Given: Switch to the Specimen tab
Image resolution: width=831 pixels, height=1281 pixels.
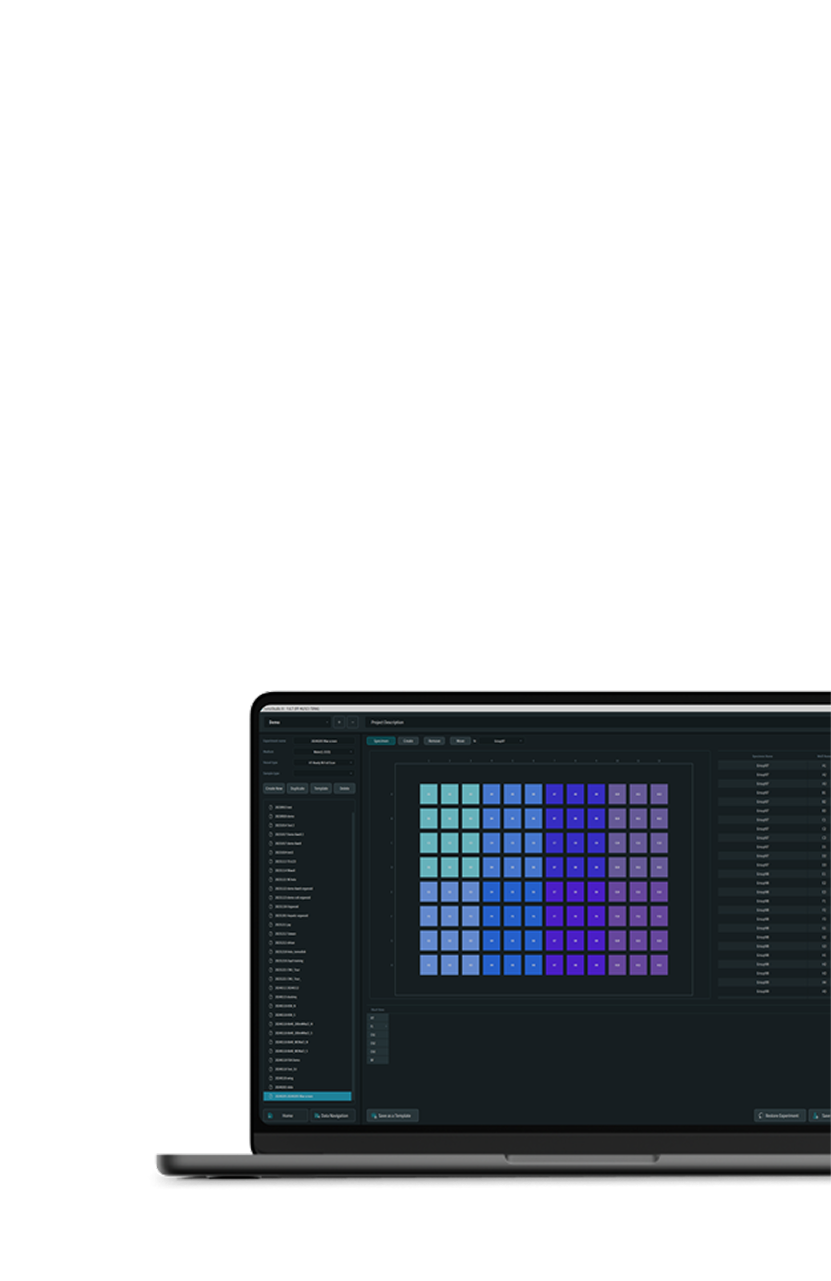Looking at the screenshot, I should [x=381, y=741].
